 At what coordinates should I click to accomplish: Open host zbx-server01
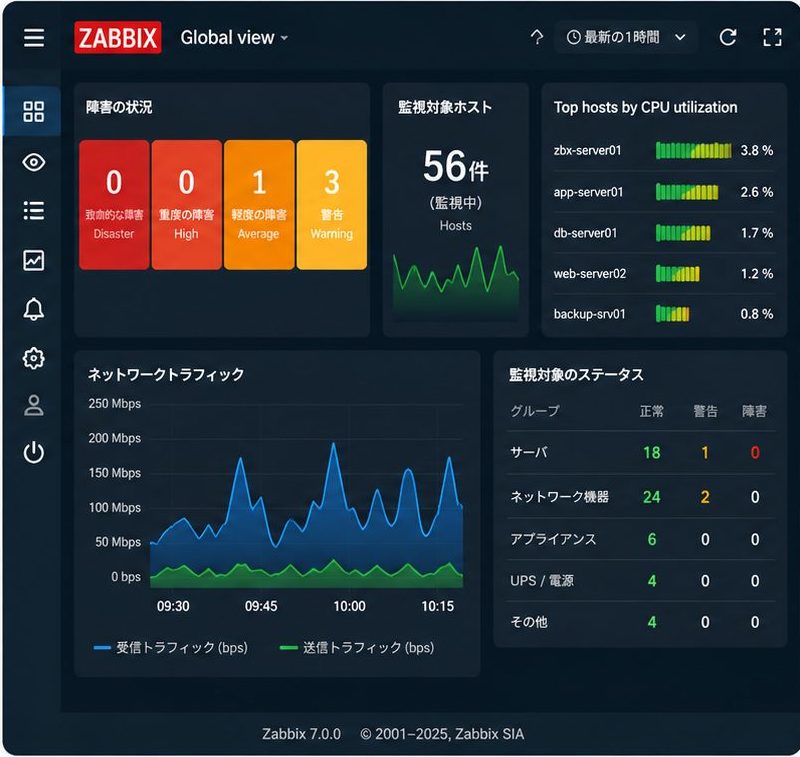[x=588, y=150]
